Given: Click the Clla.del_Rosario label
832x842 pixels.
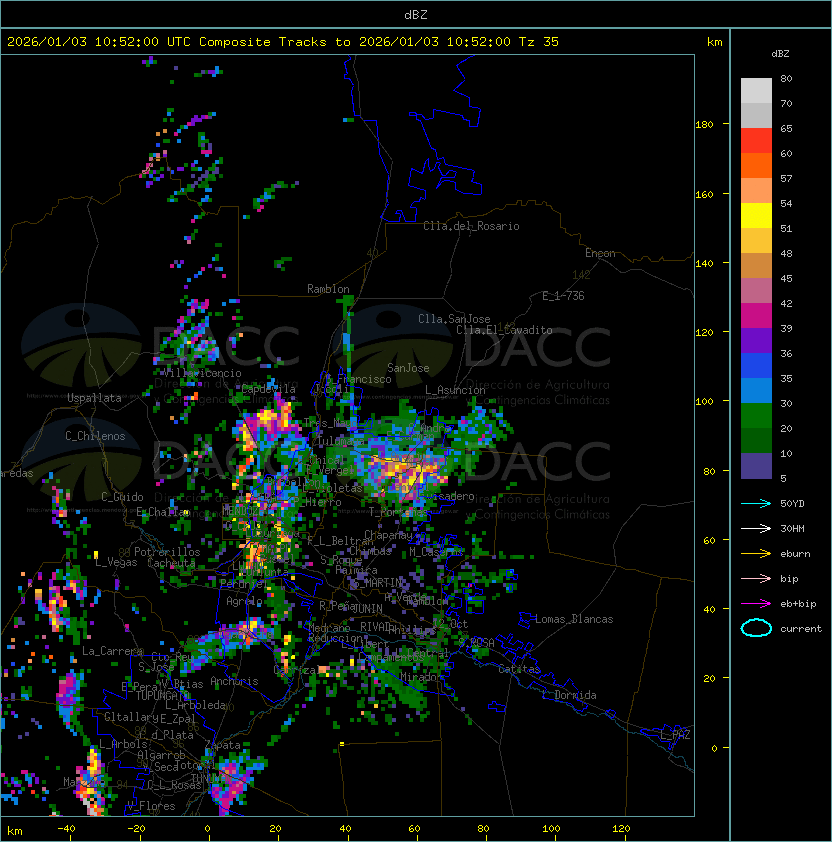Looking at the screenshot, I should coord(471,226).
